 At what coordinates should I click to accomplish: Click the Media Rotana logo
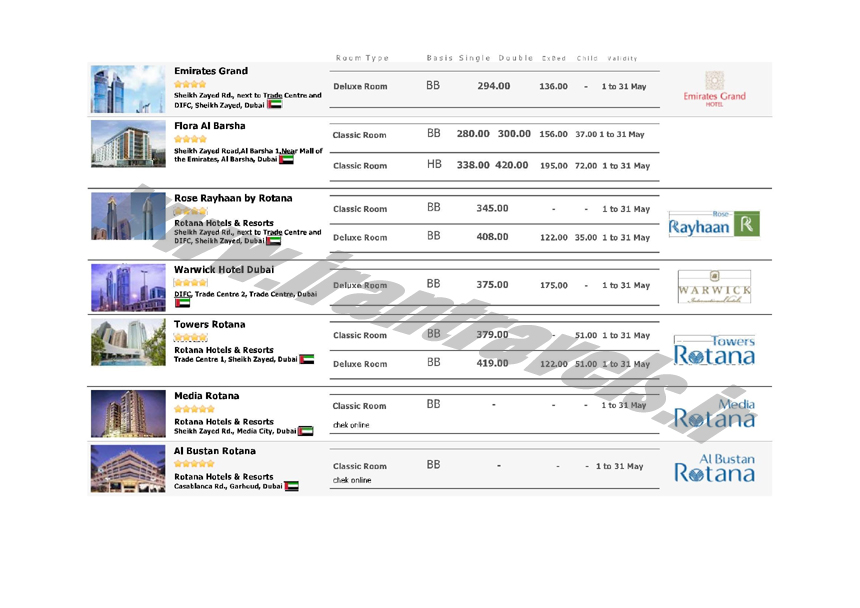(714, 414)
